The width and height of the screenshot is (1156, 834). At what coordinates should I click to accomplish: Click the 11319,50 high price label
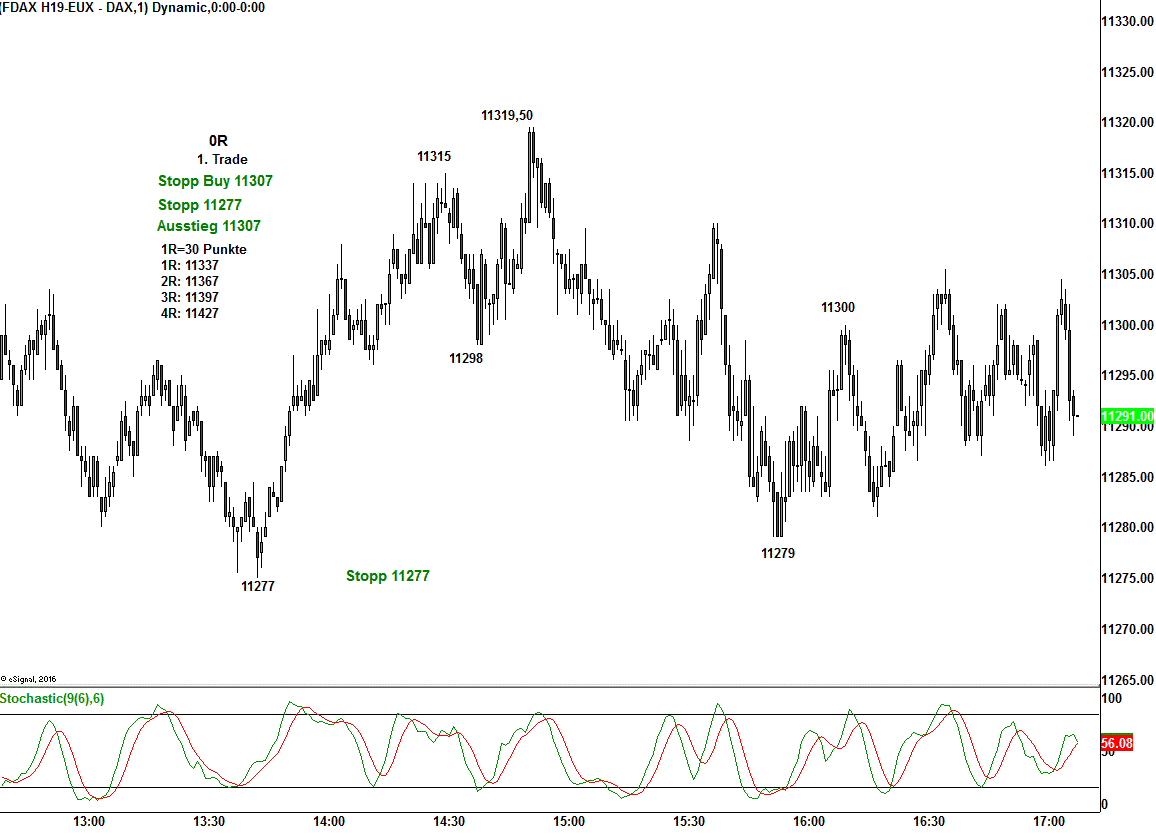click(x=507, y=115)
